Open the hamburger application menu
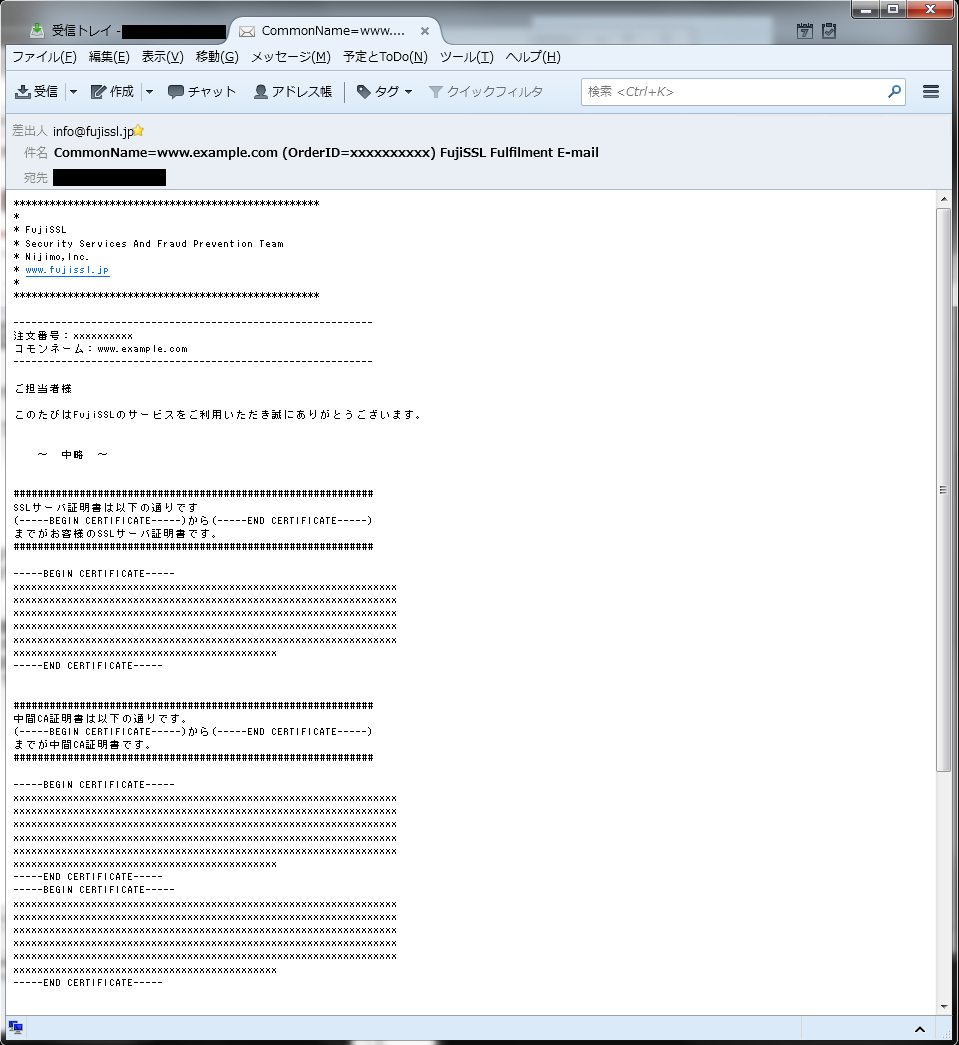Viewport: 959px width, 1045px height. pyautogui.click(x=931, y=91)
